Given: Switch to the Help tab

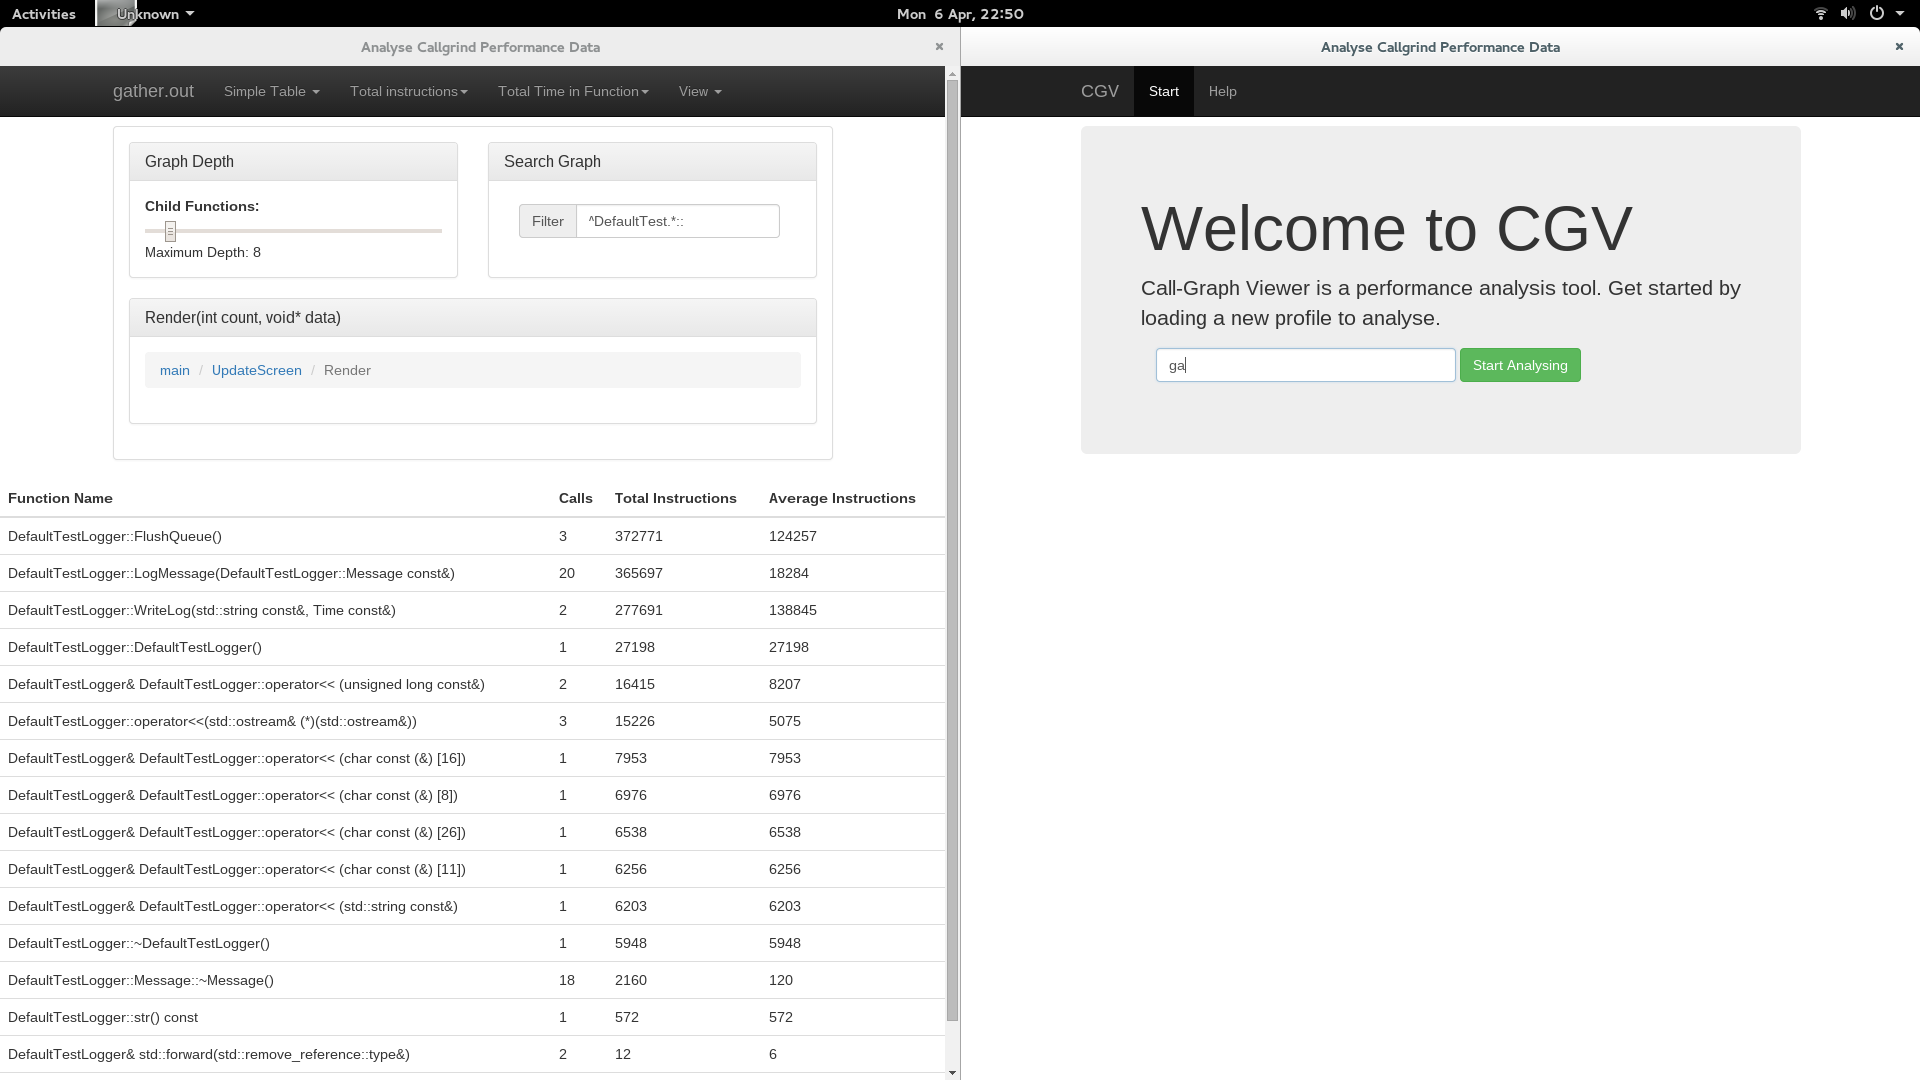Looking at the screenshot, I should (1222, 91).
